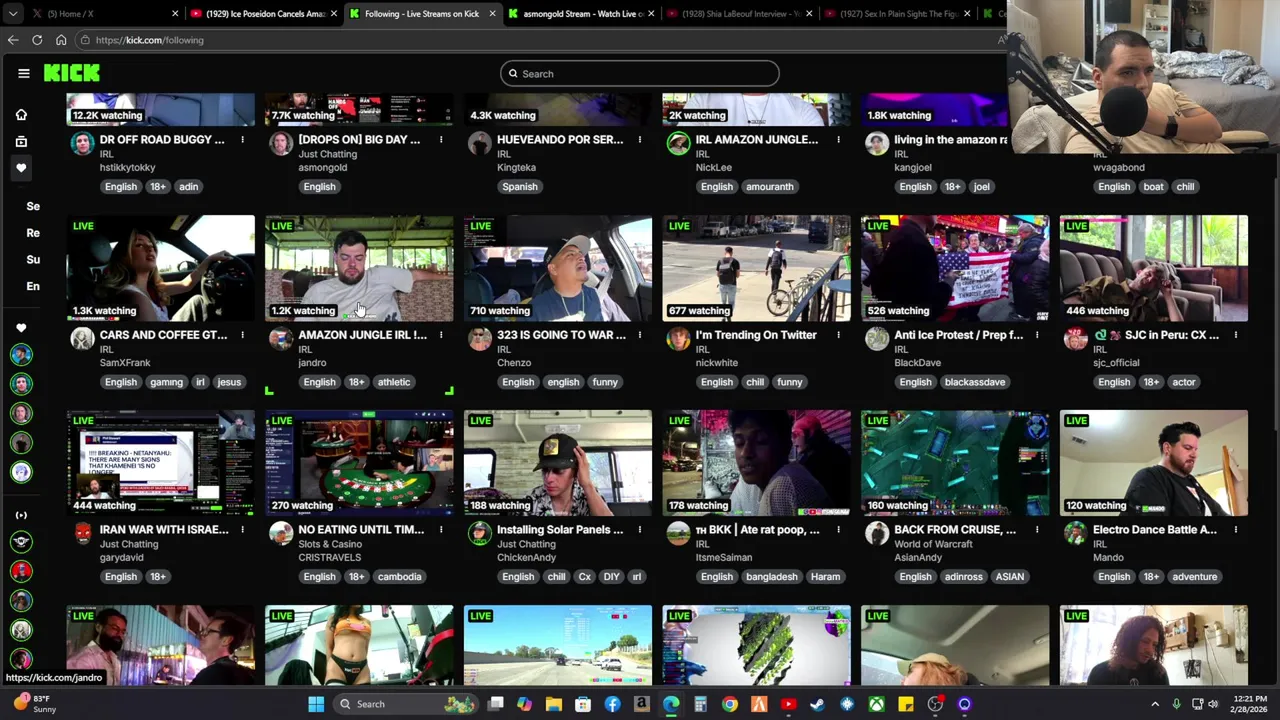Open options menu for Installing Solar Panels stream
This screenshot has height=720, width=1280.
[640, 530]
